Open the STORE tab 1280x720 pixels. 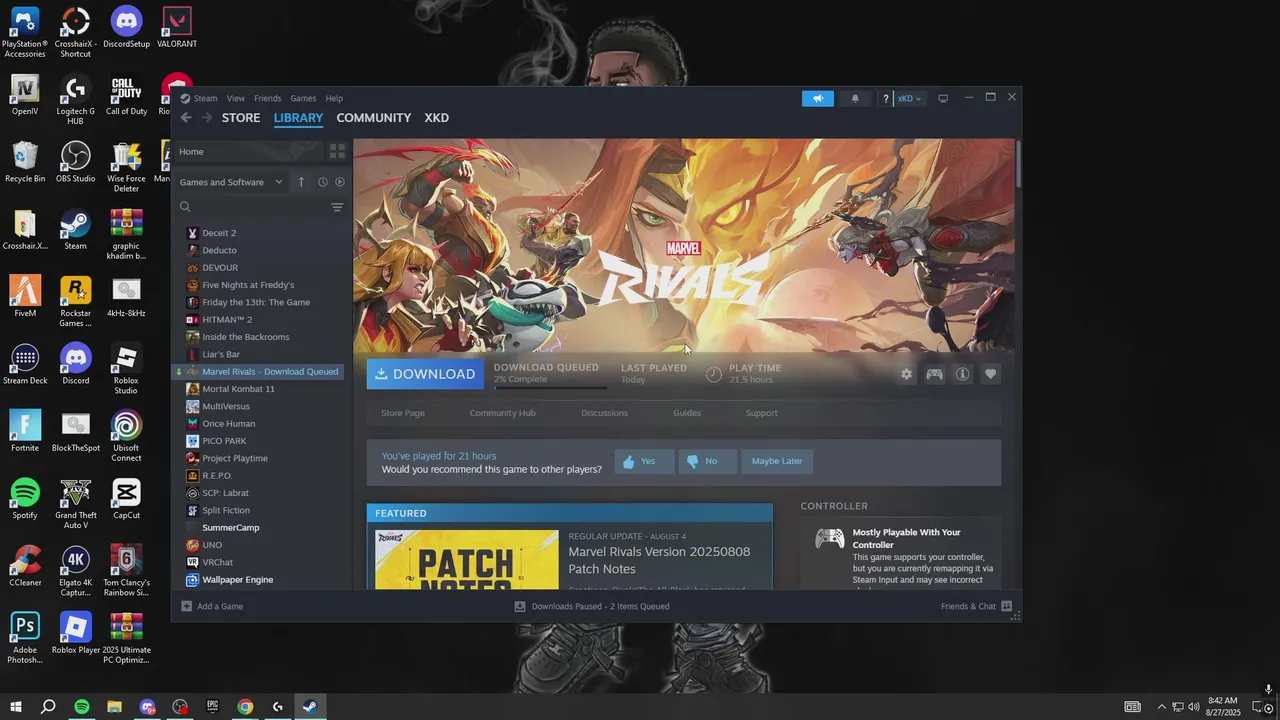pyautogui.click(x=241, y=118)
